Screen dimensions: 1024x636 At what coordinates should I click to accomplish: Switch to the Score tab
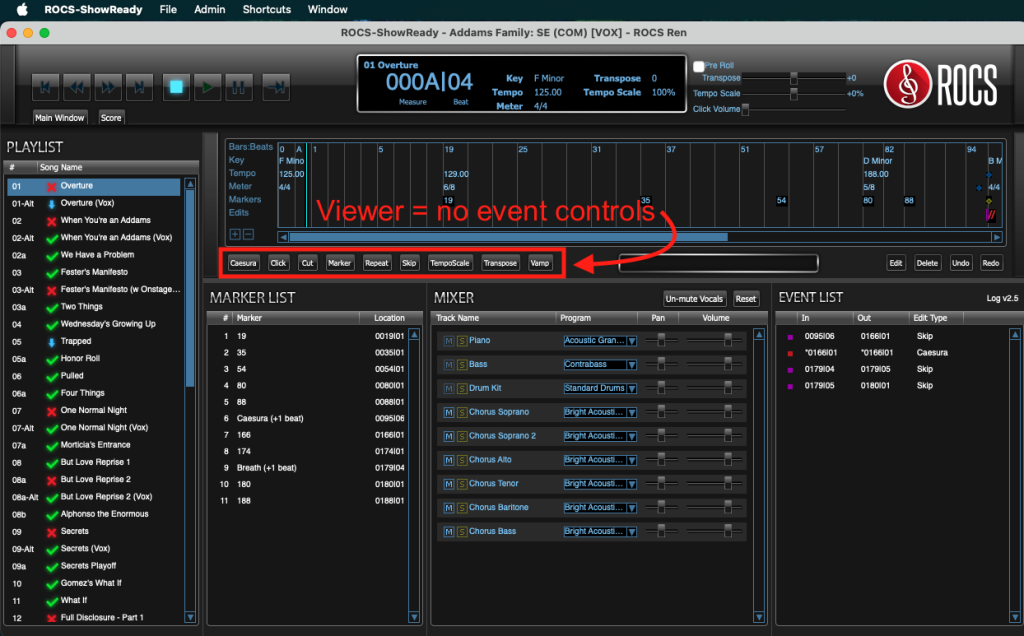coord(111,118)
